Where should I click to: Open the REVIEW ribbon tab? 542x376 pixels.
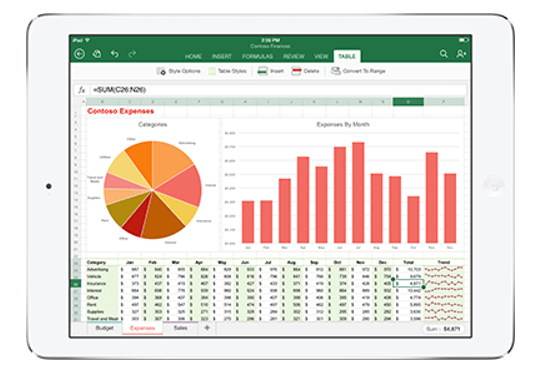[x=294, y=56]
